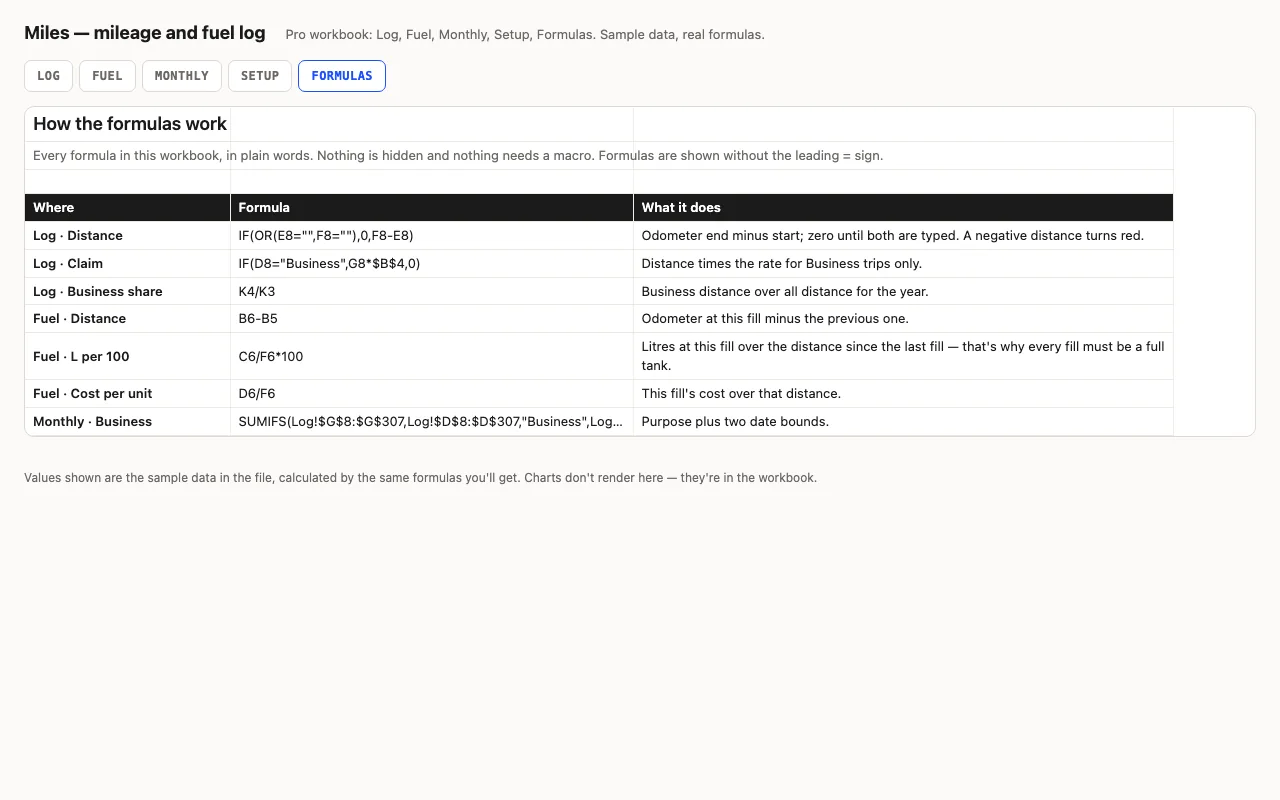This screenshot has height=800, width=1280.
Task: Click the IF(D8="Business",G8*$B$4,0) formula cell
Action: (432, 264)
